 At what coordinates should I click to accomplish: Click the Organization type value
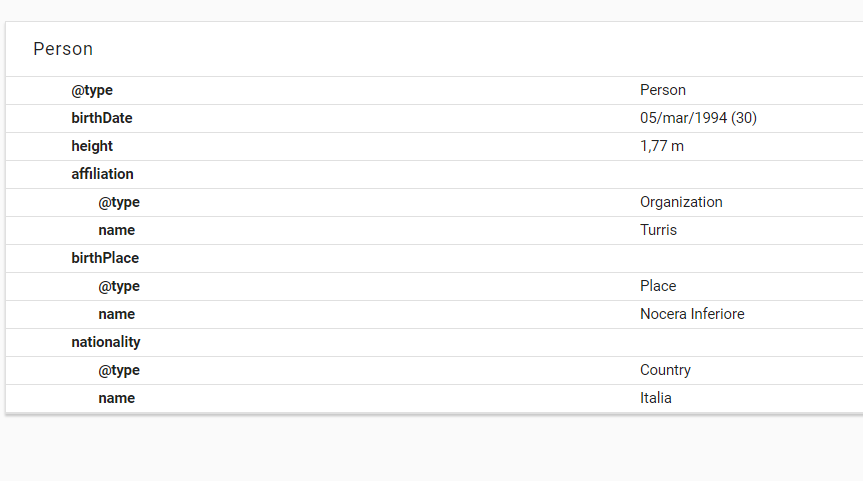(x=681, y=202)
